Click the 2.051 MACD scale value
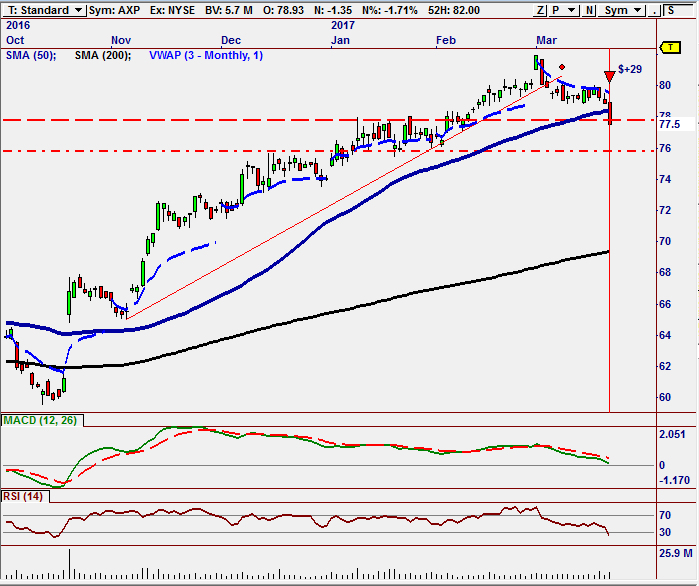 click(x=672, y=434)
